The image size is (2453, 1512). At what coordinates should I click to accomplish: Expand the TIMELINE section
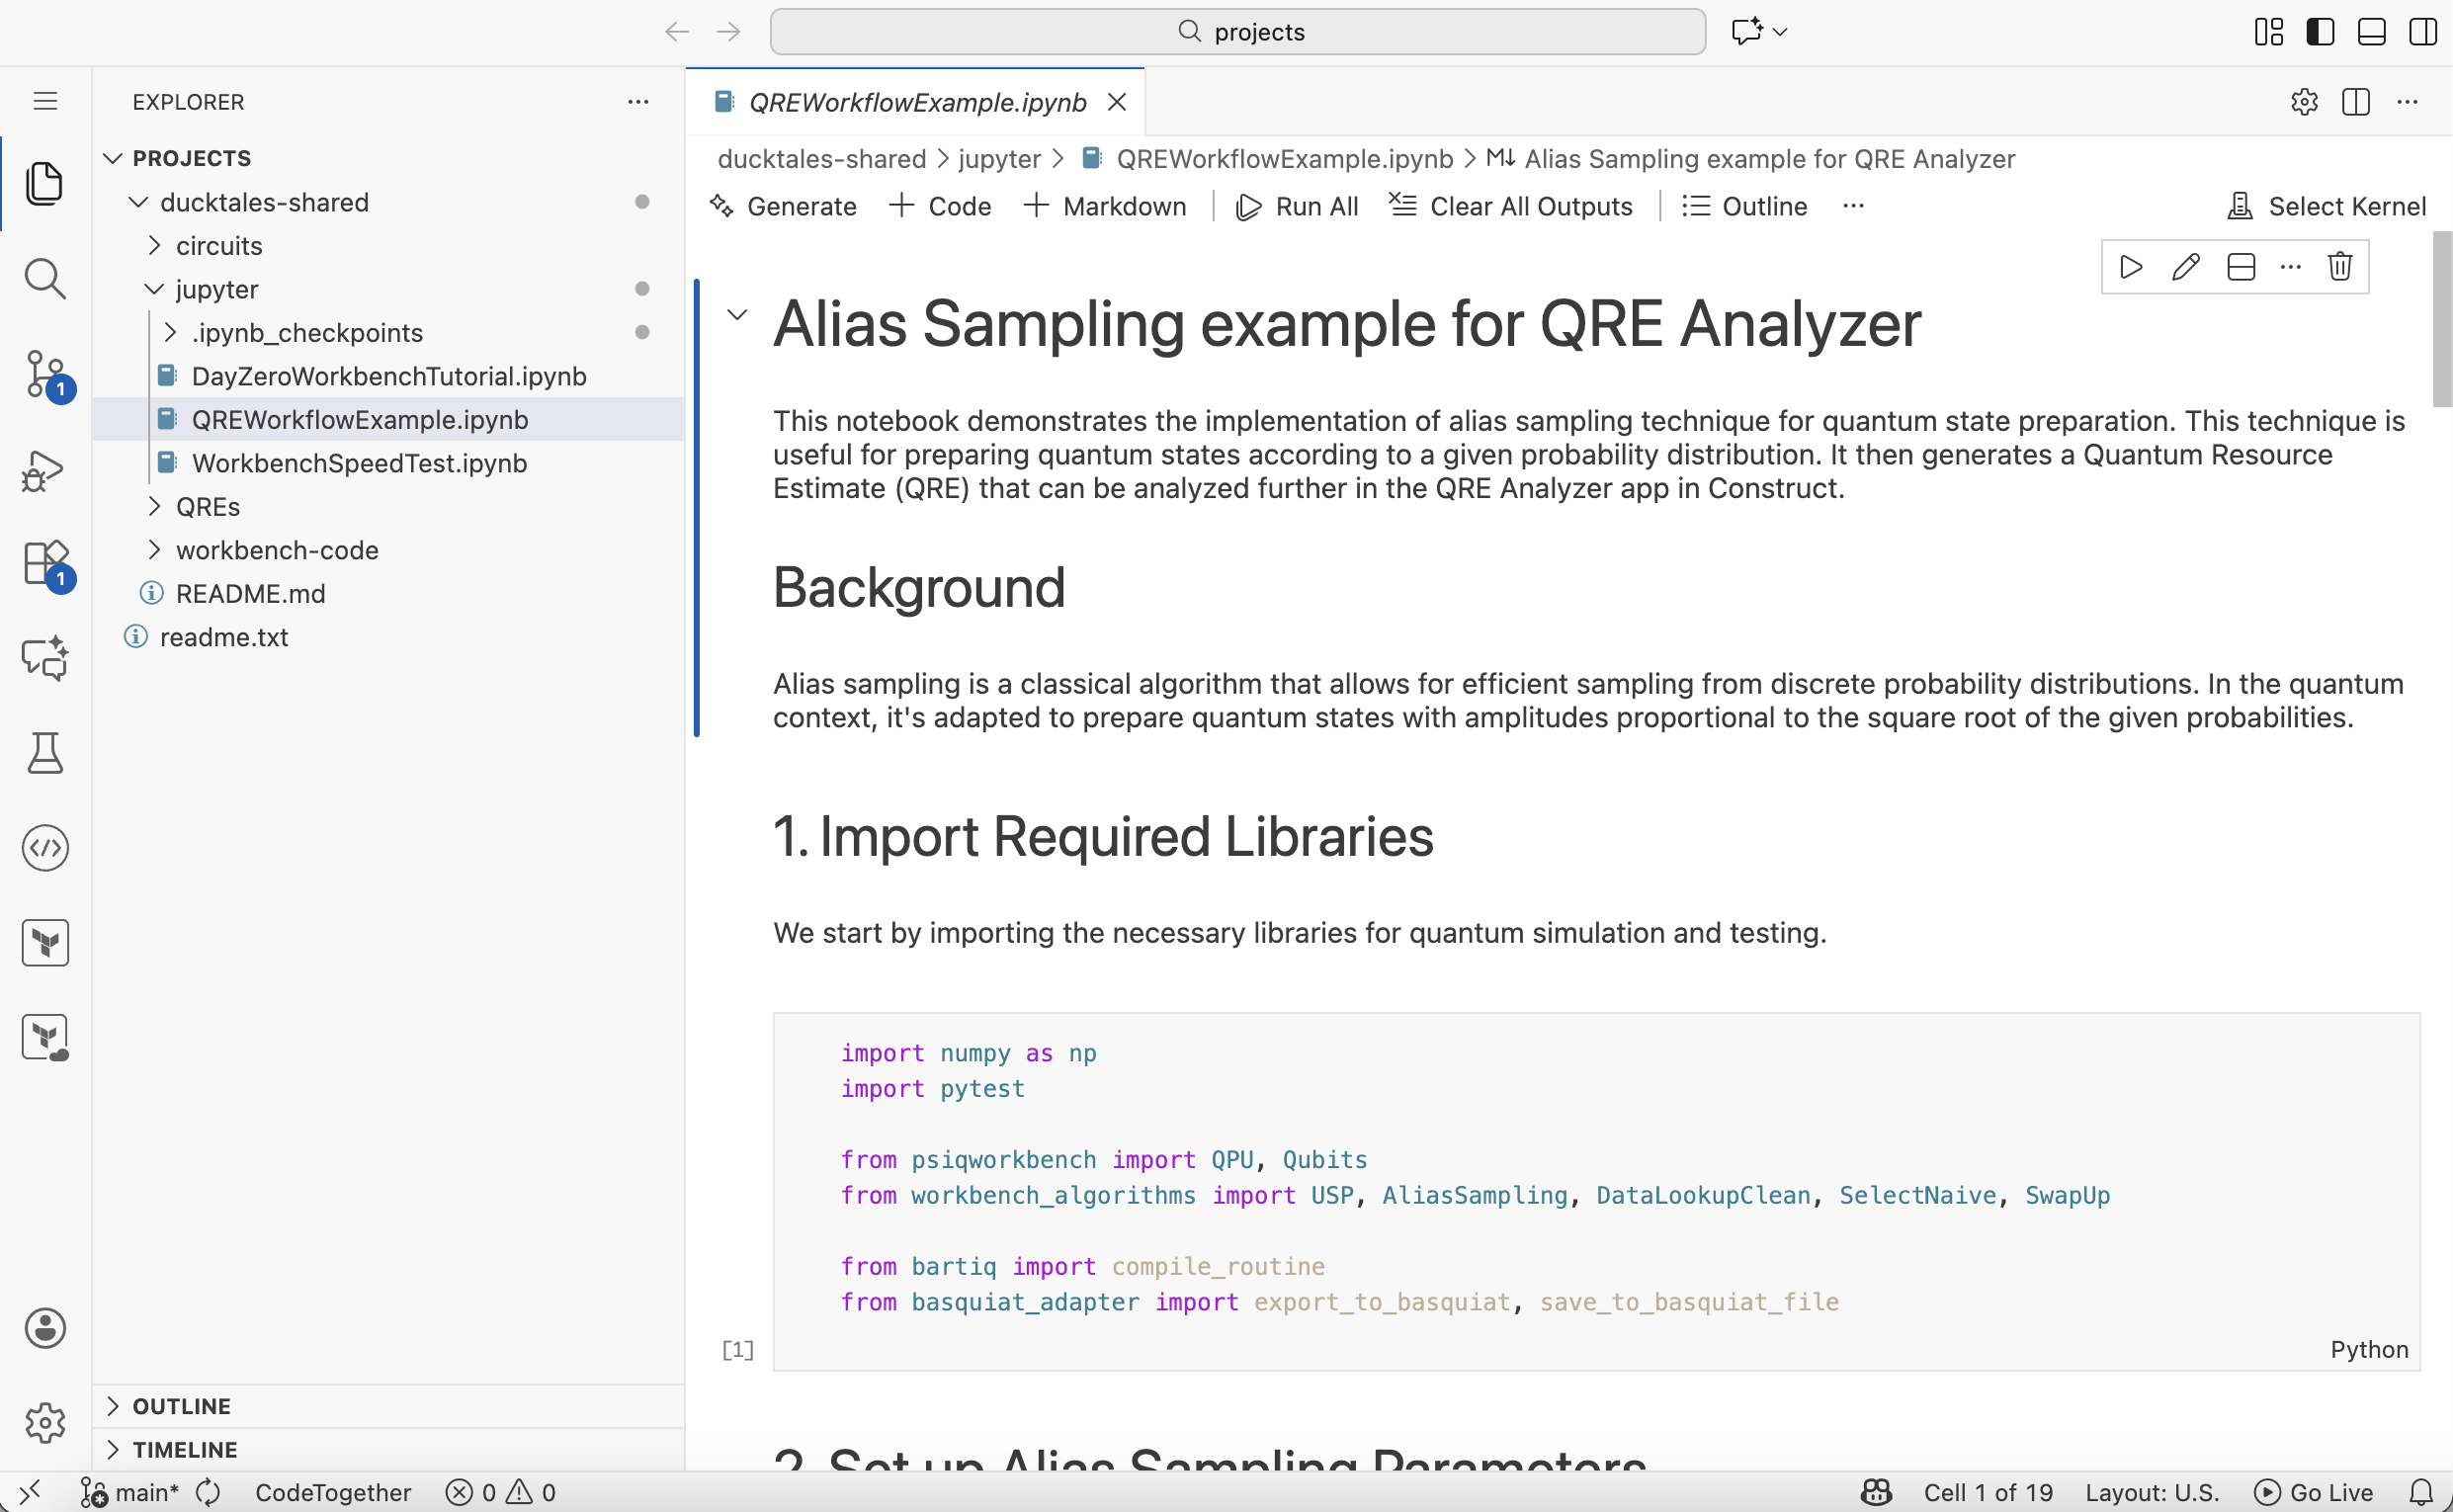coord(388,1449)
